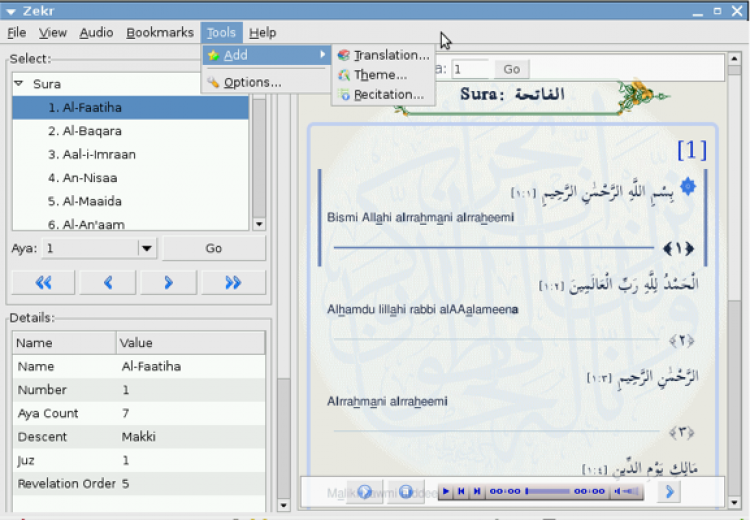750x520 pixels.
Task: Select the Revelation Order row
Action: [x=139, y=484]
